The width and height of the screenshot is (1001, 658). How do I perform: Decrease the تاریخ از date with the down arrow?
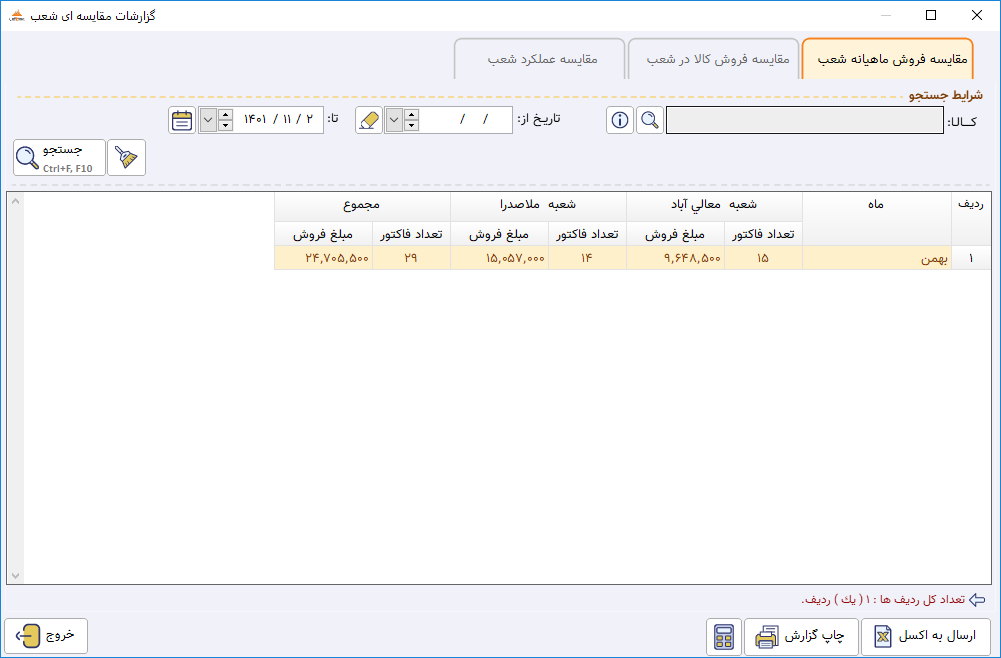click(412, 126)
